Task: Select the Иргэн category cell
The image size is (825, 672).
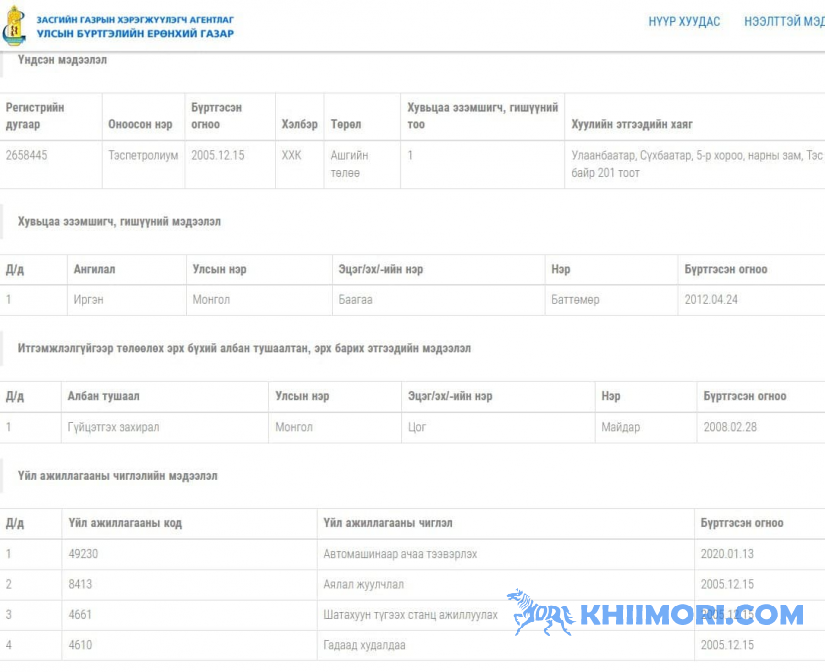Action: click(x=88, y=300)
